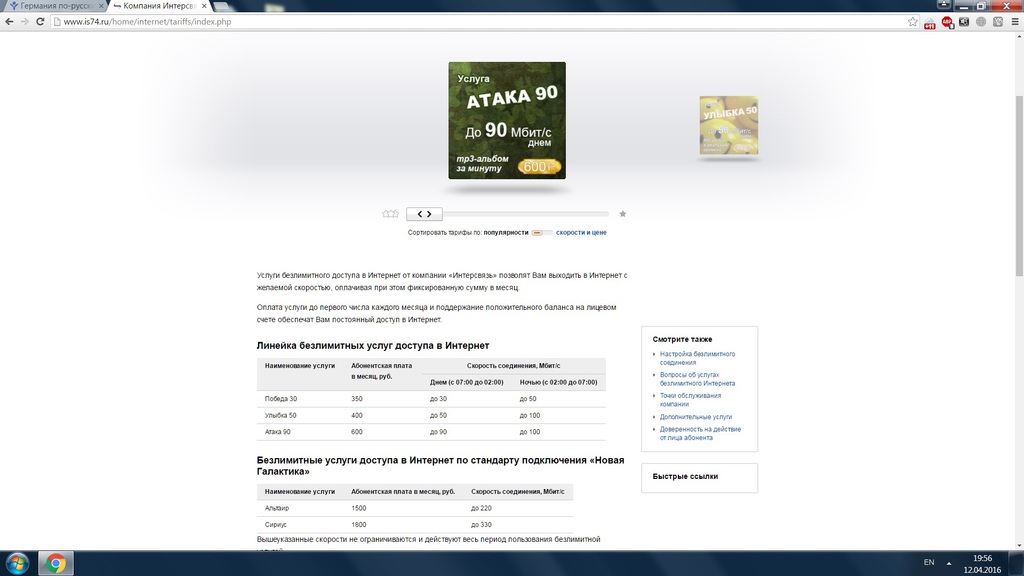Bookmark this page with the star icon
This screenshot has width=1024, height=576.
point(912,22)
